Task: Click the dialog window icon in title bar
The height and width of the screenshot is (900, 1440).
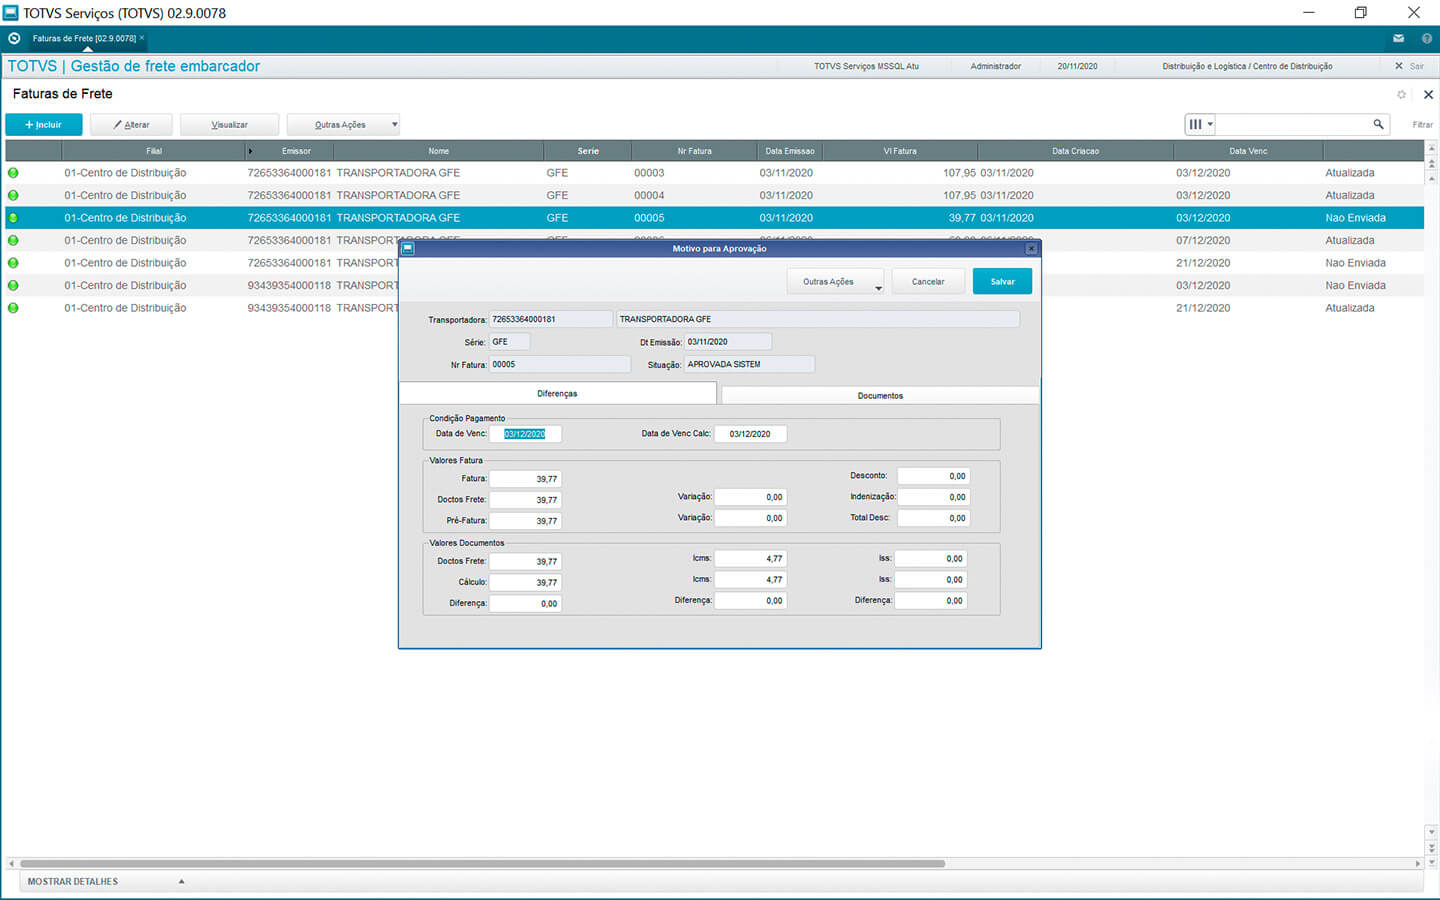Action: (407, 248)
